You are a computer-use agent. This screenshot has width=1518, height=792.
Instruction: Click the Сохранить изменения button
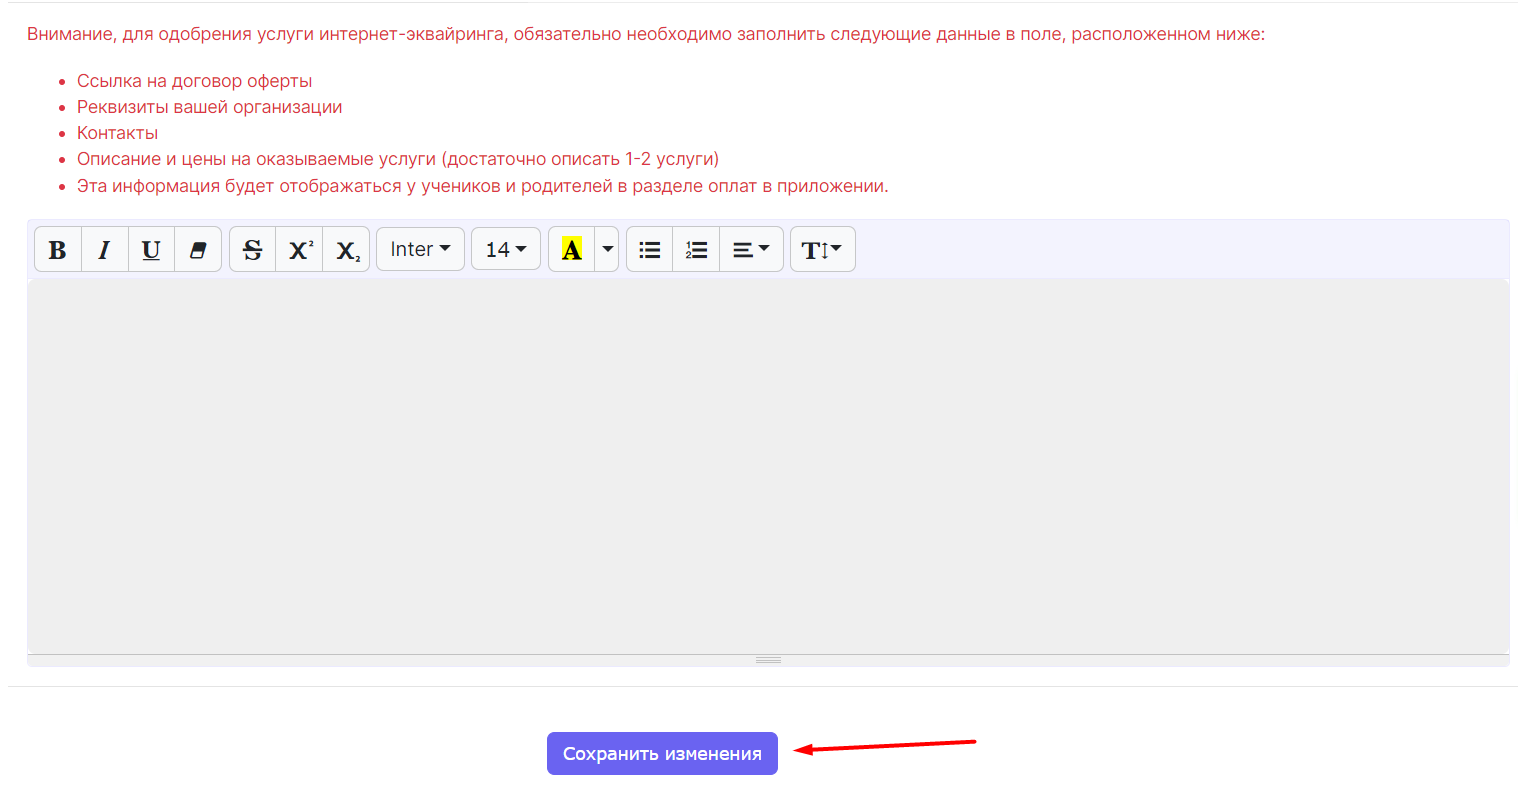[662, 753]
